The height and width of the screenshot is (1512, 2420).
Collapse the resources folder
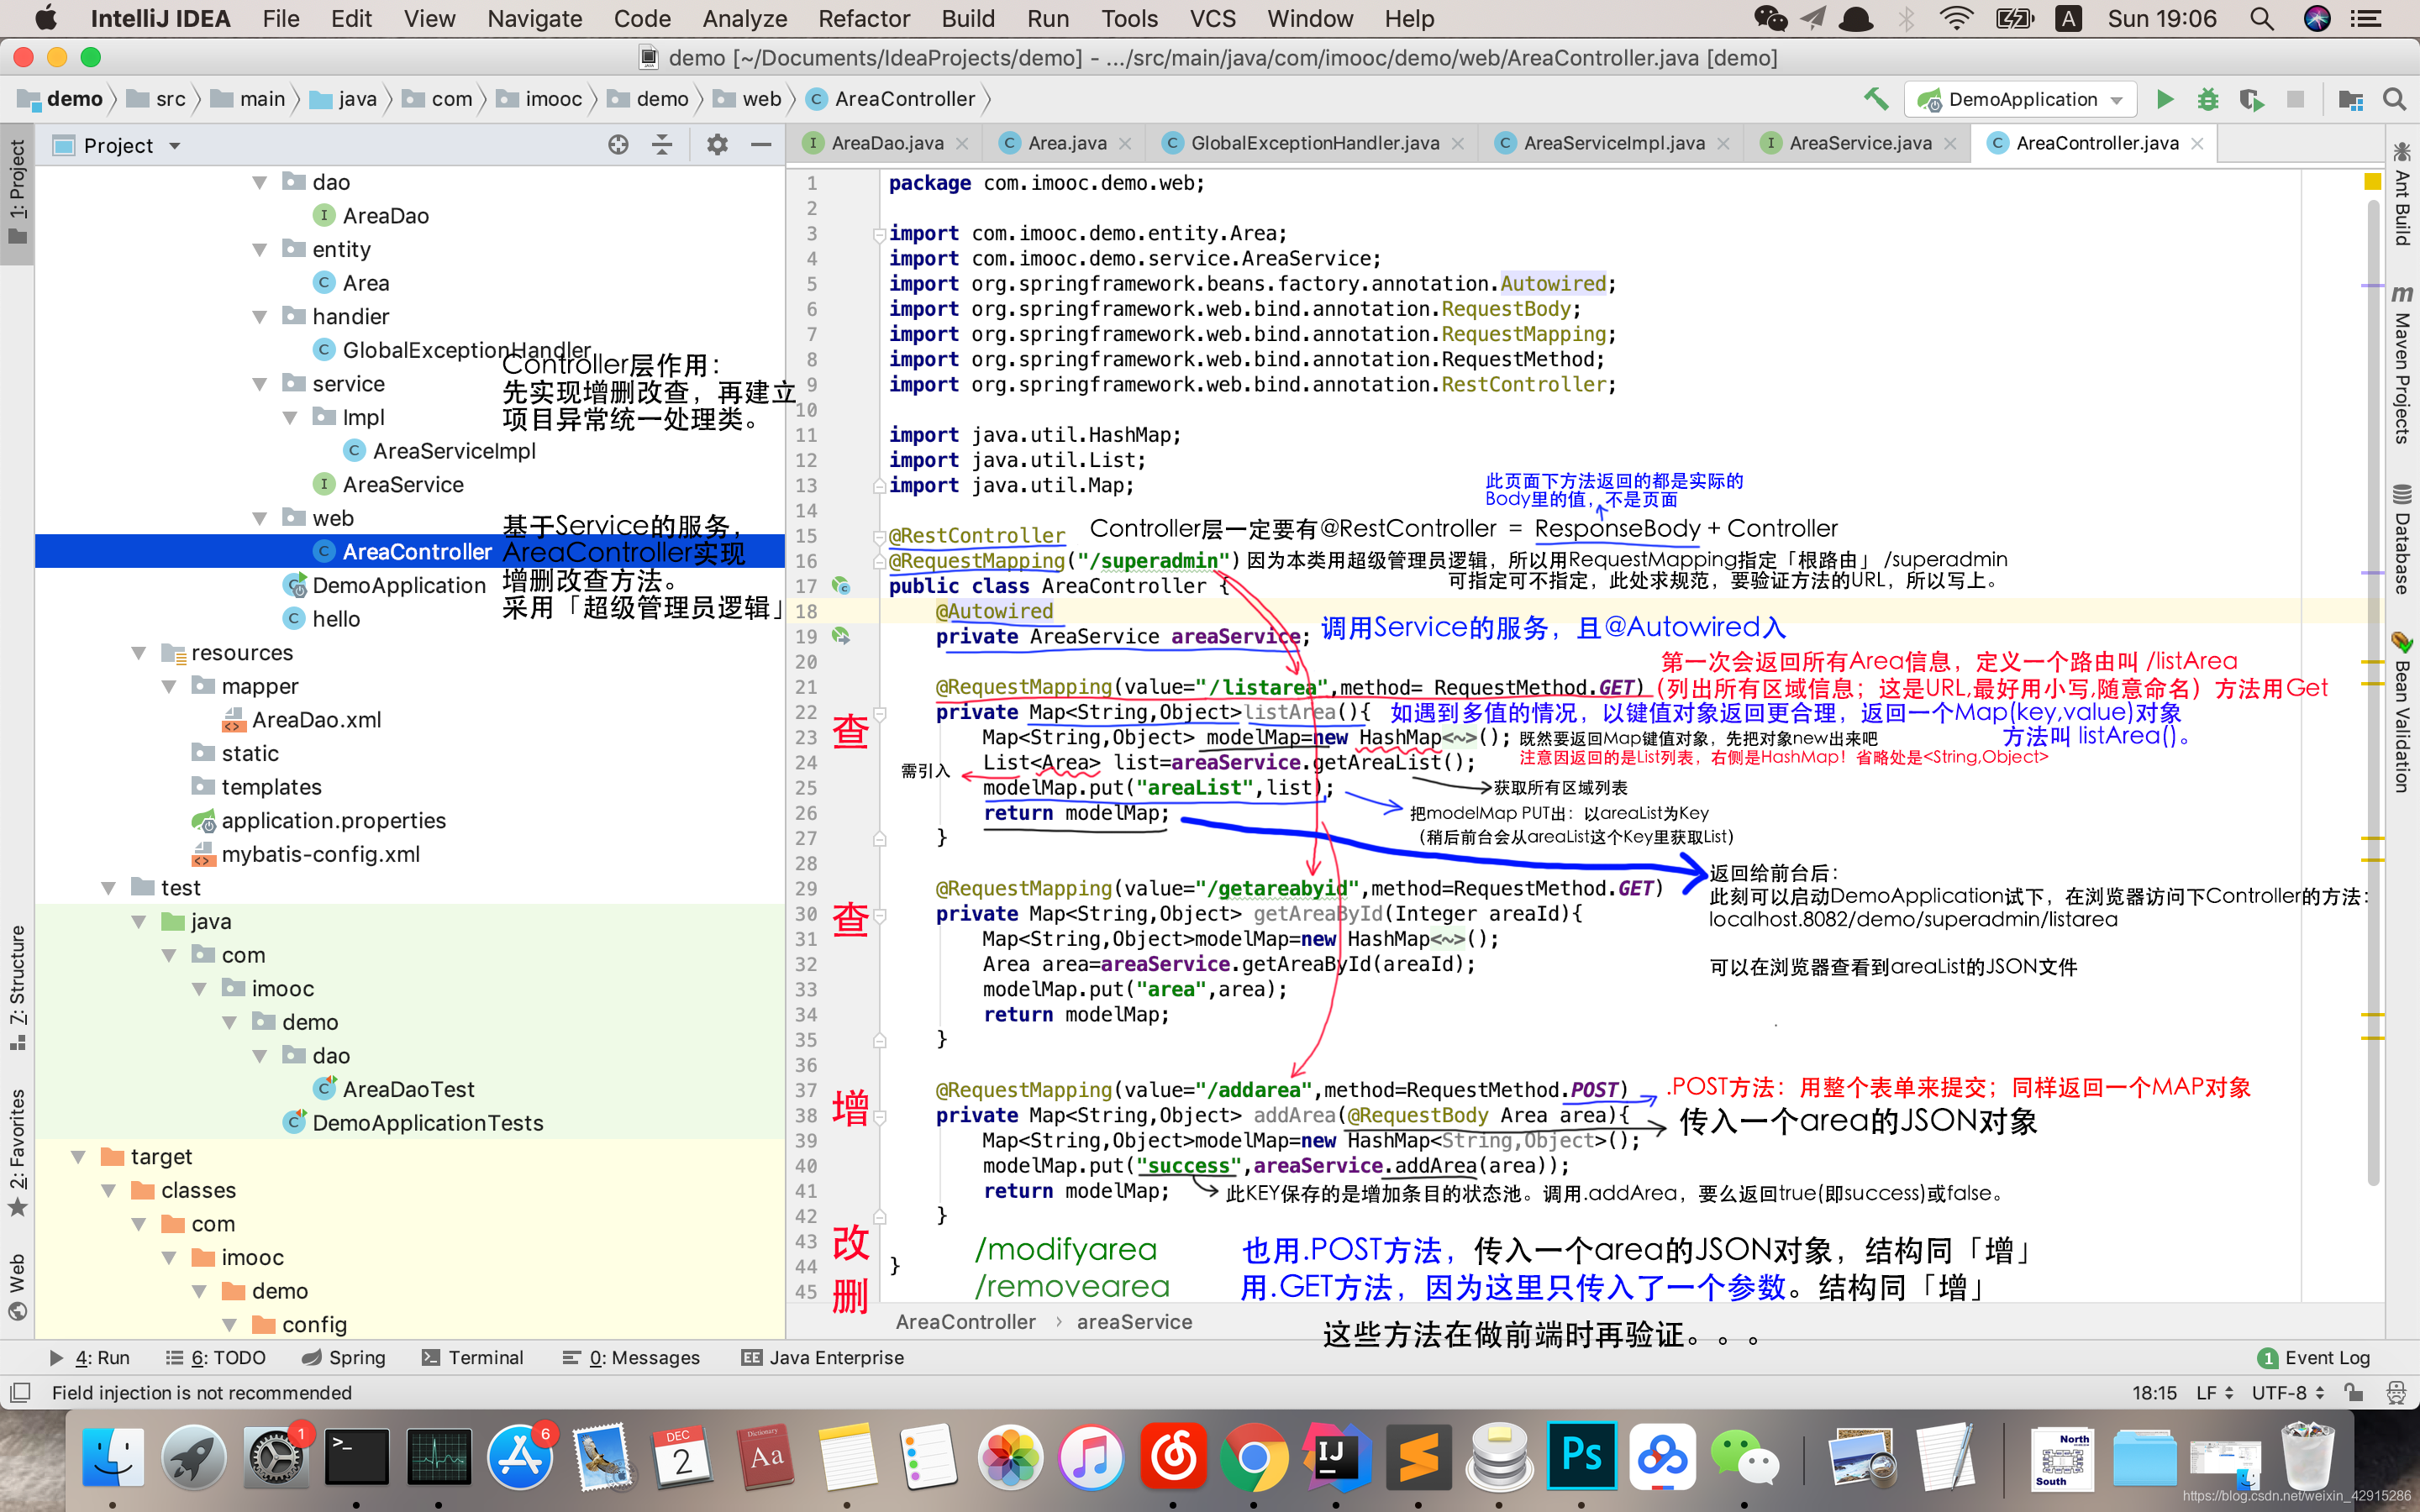139,653
